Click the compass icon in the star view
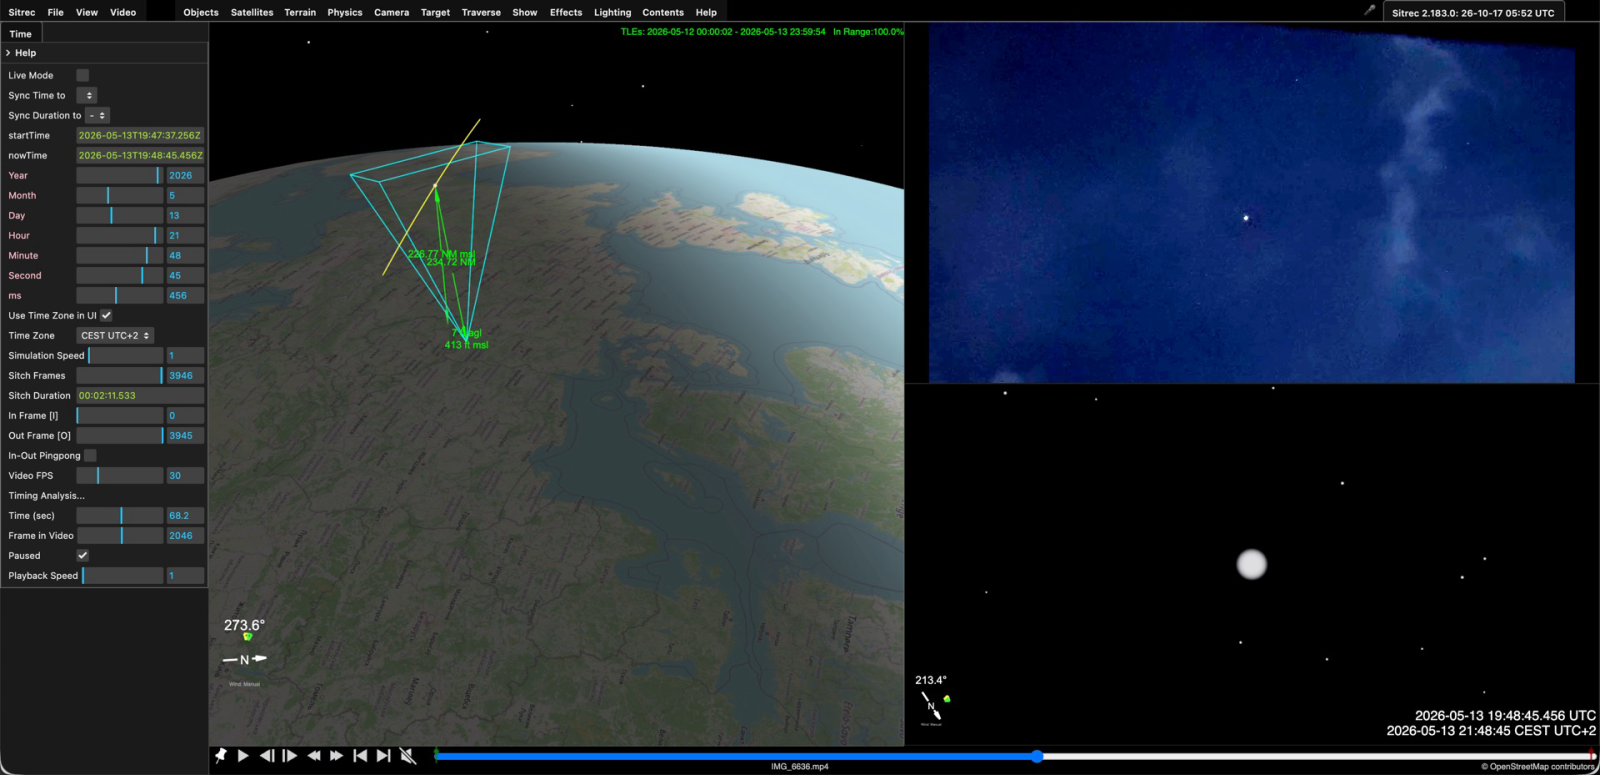This screenshot has width=1600, height=775. click(931, 705)
